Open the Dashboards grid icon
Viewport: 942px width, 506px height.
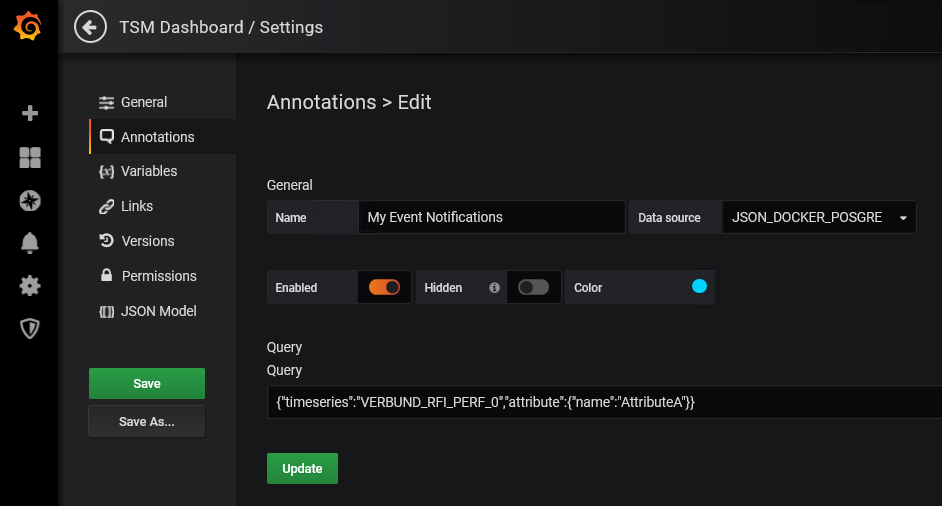click(30, 157)
